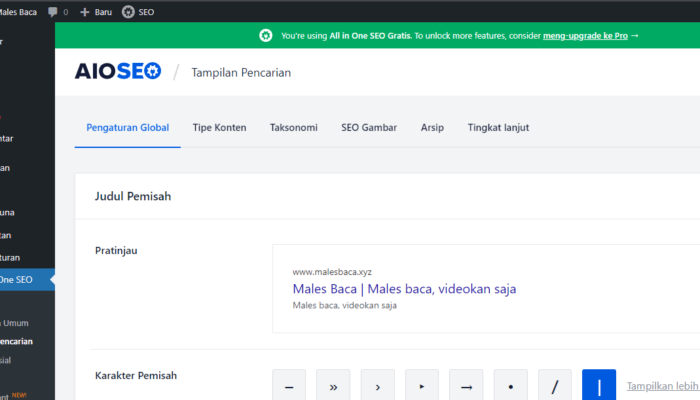Click the plus Baru new item button
This screenshot has height=400, width=700.
(x=96, y=12)
